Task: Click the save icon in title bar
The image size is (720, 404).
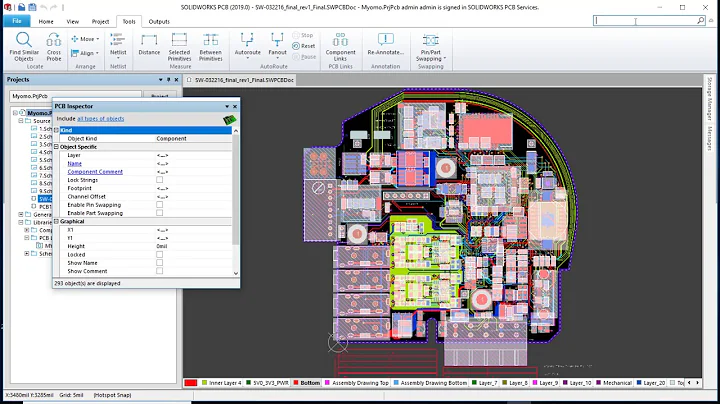Action: [x=32, y=7]
